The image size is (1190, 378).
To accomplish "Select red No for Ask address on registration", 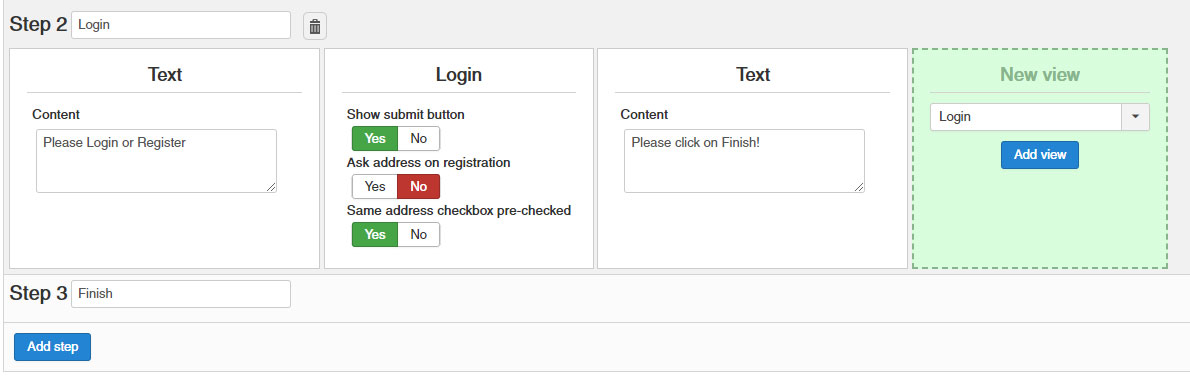I will pos(418,186).
